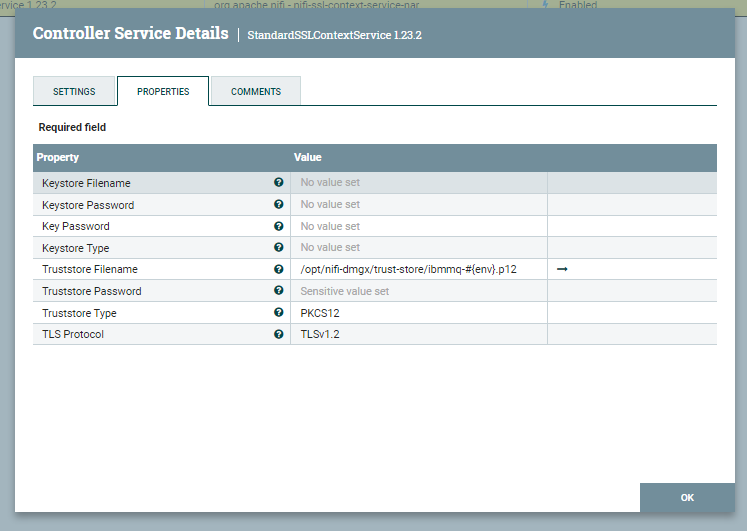This screenshot has height=531, width=747.
Task: Select the Properties tab
Action: pos(163,91)
